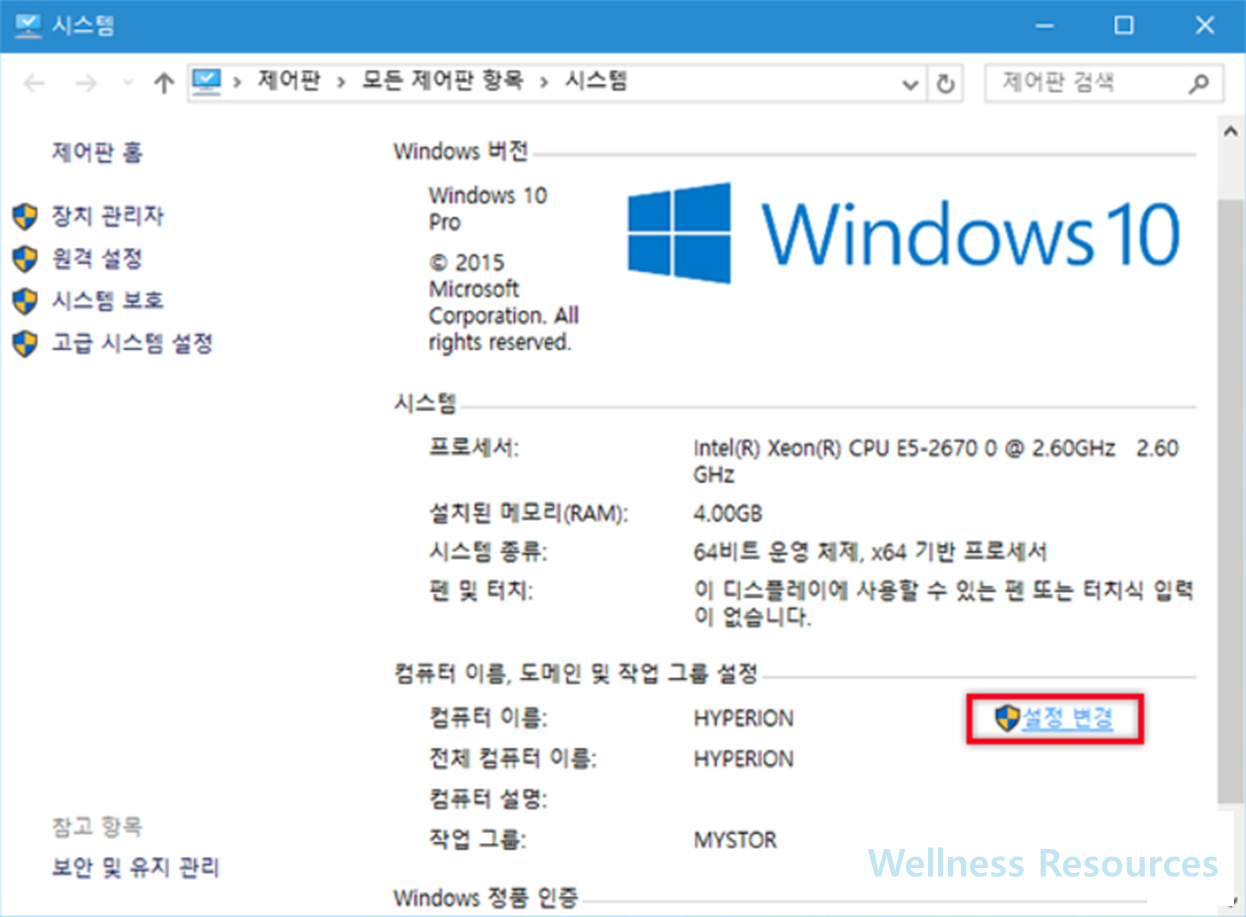The width and height of the screenshot is (1246, 917).
Task: Minimize the 시스템 window
Action: tap(1043, 25)
